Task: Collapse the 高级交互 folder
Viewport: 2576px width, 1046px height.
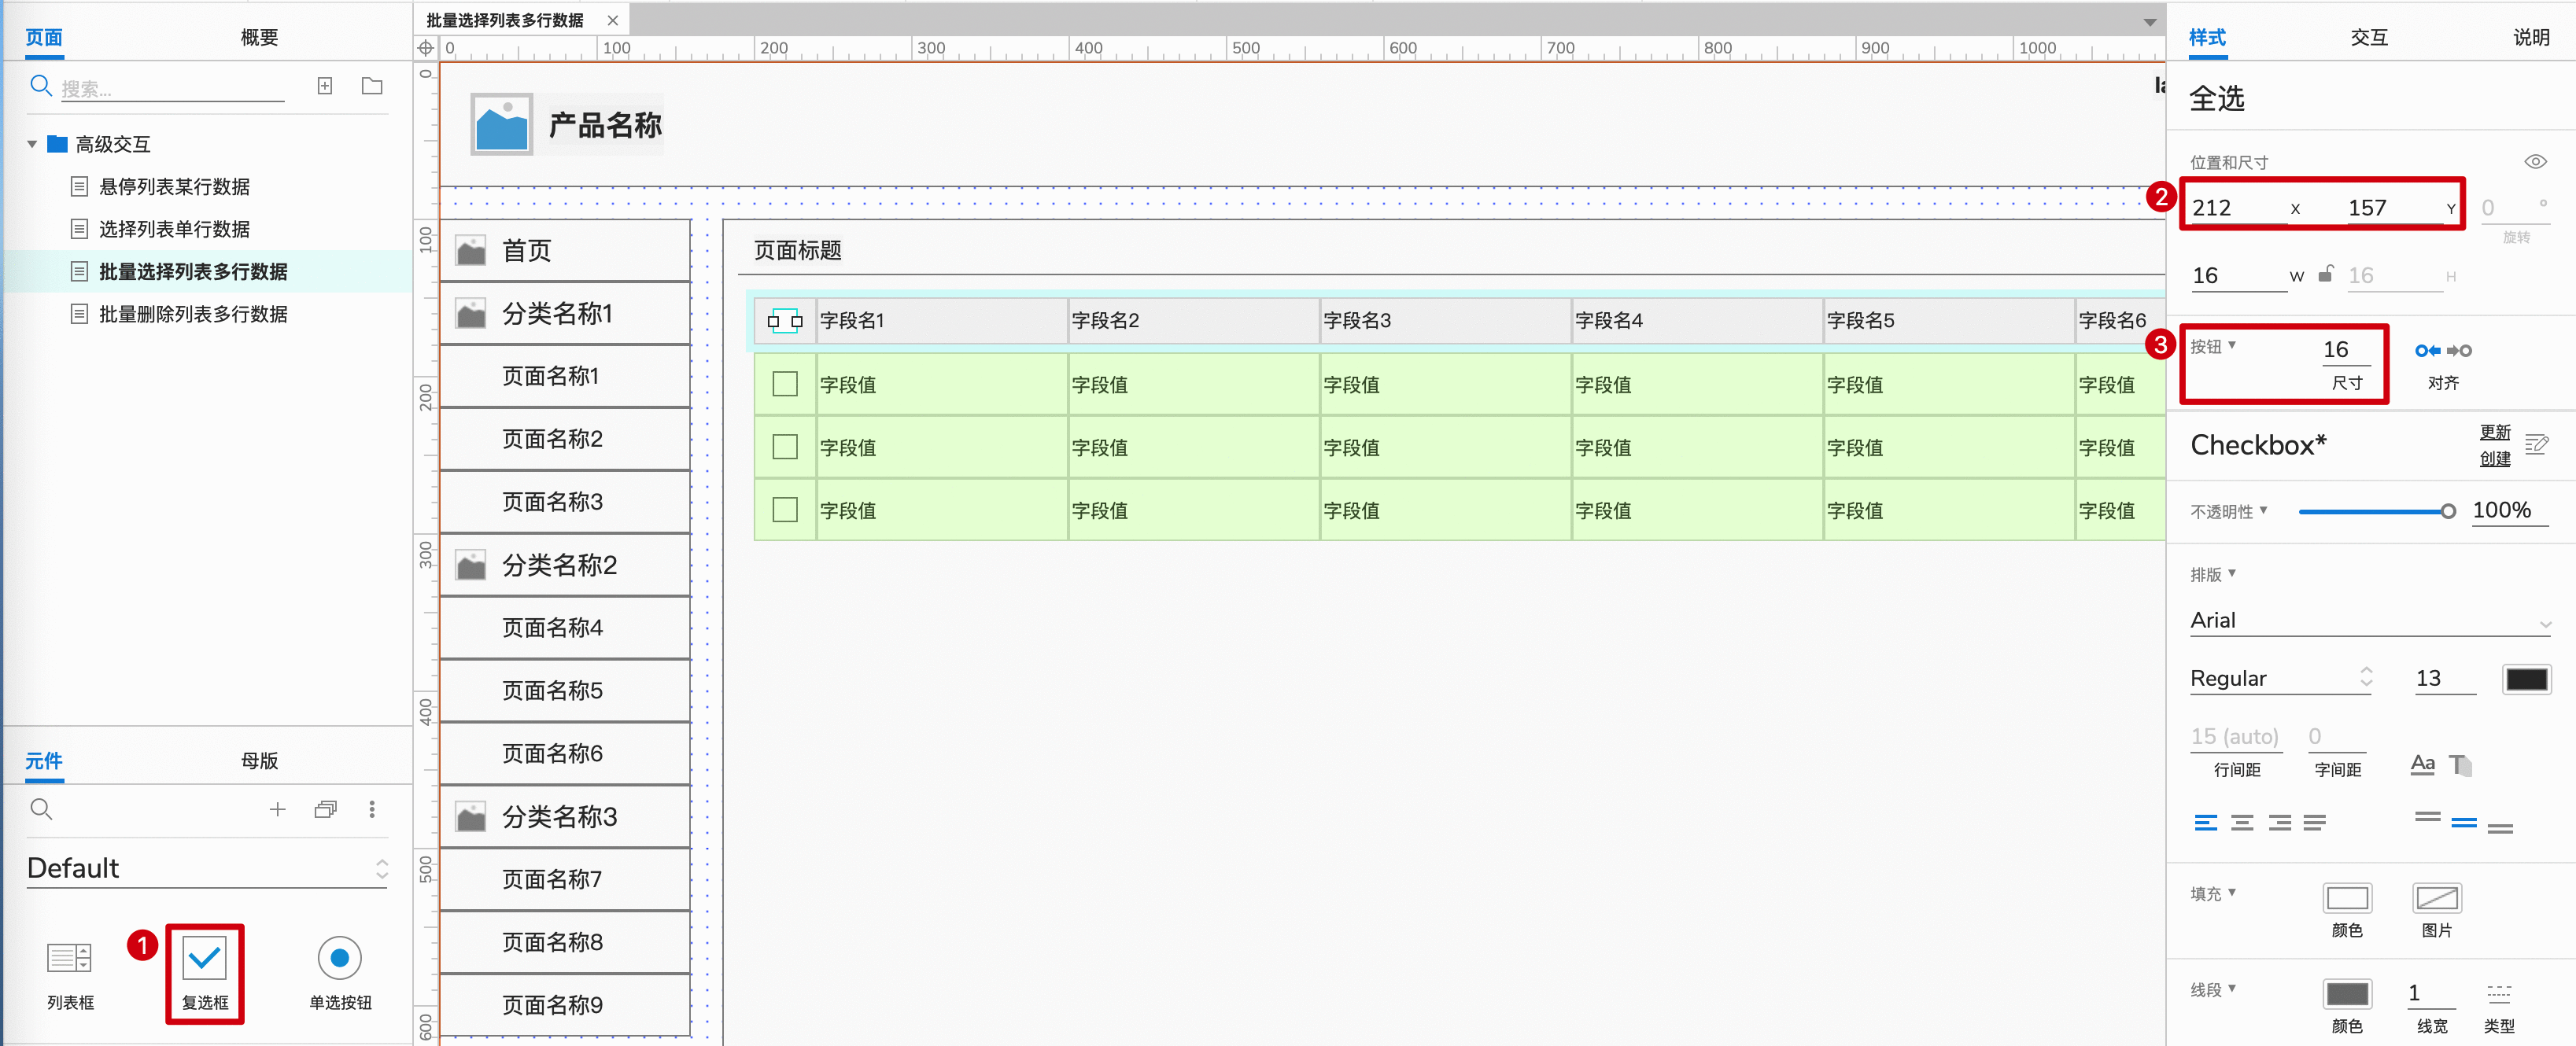Action: [32, 145]
